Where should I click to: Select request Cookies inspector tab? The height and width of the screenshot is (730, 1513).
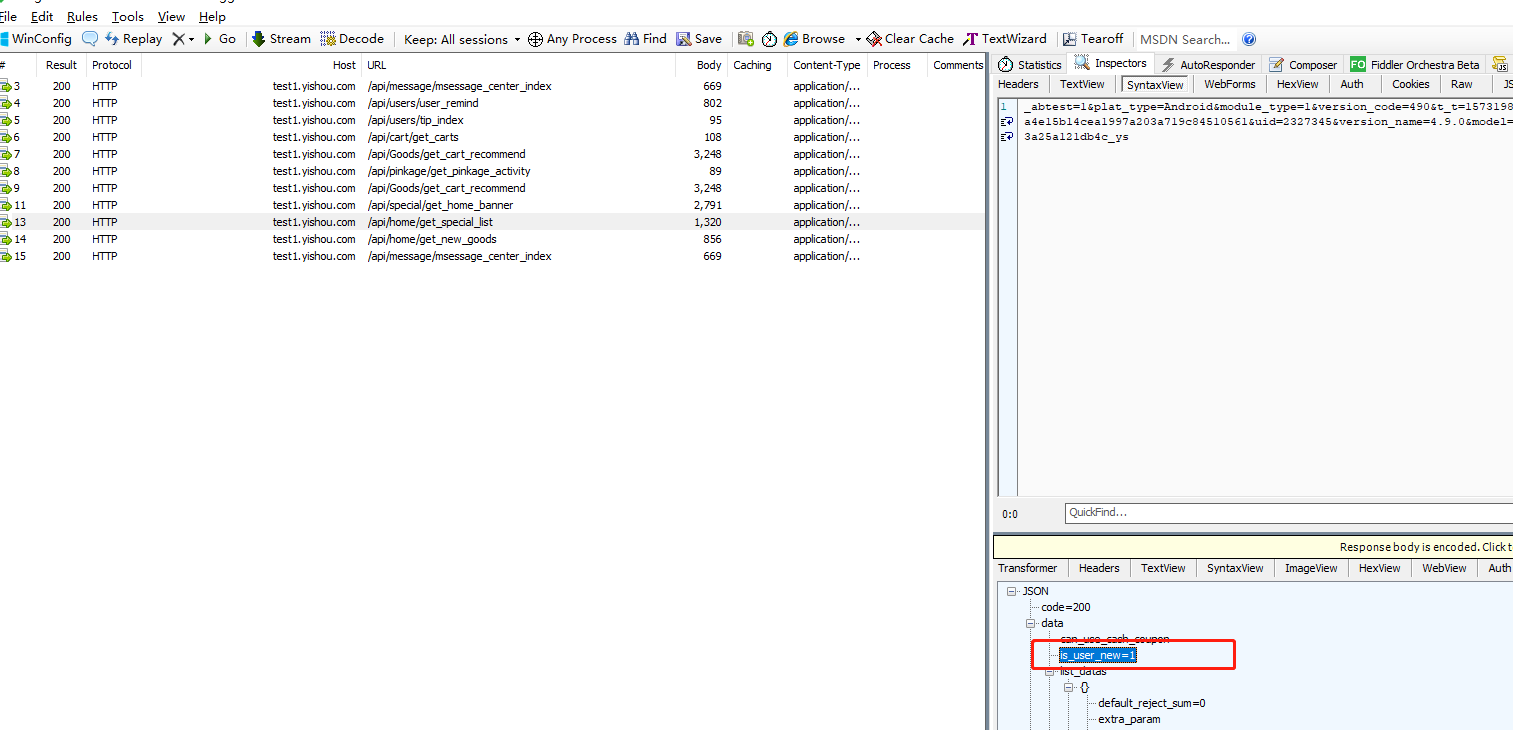tap(1411, 84)
